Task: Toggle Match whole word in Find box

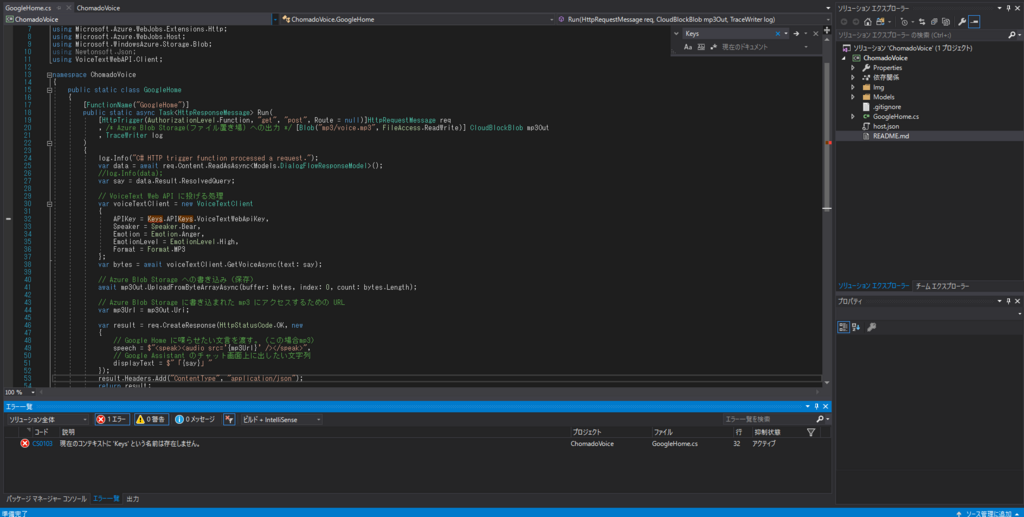Action: [x=701, y=47]
